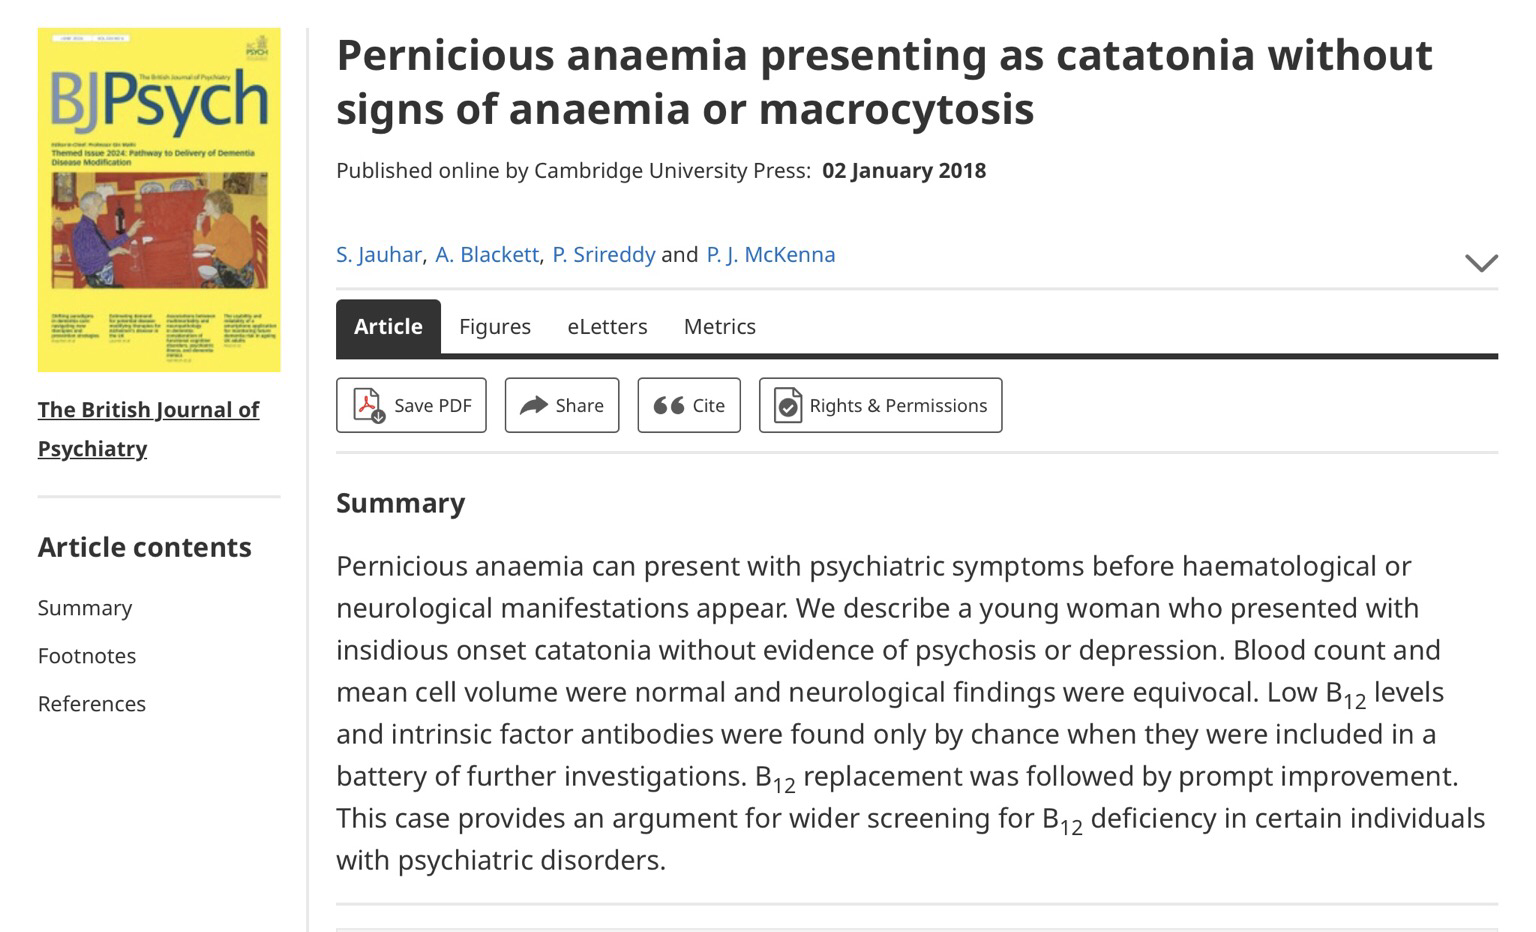Expand author details with the chevron

point(1481,262)
